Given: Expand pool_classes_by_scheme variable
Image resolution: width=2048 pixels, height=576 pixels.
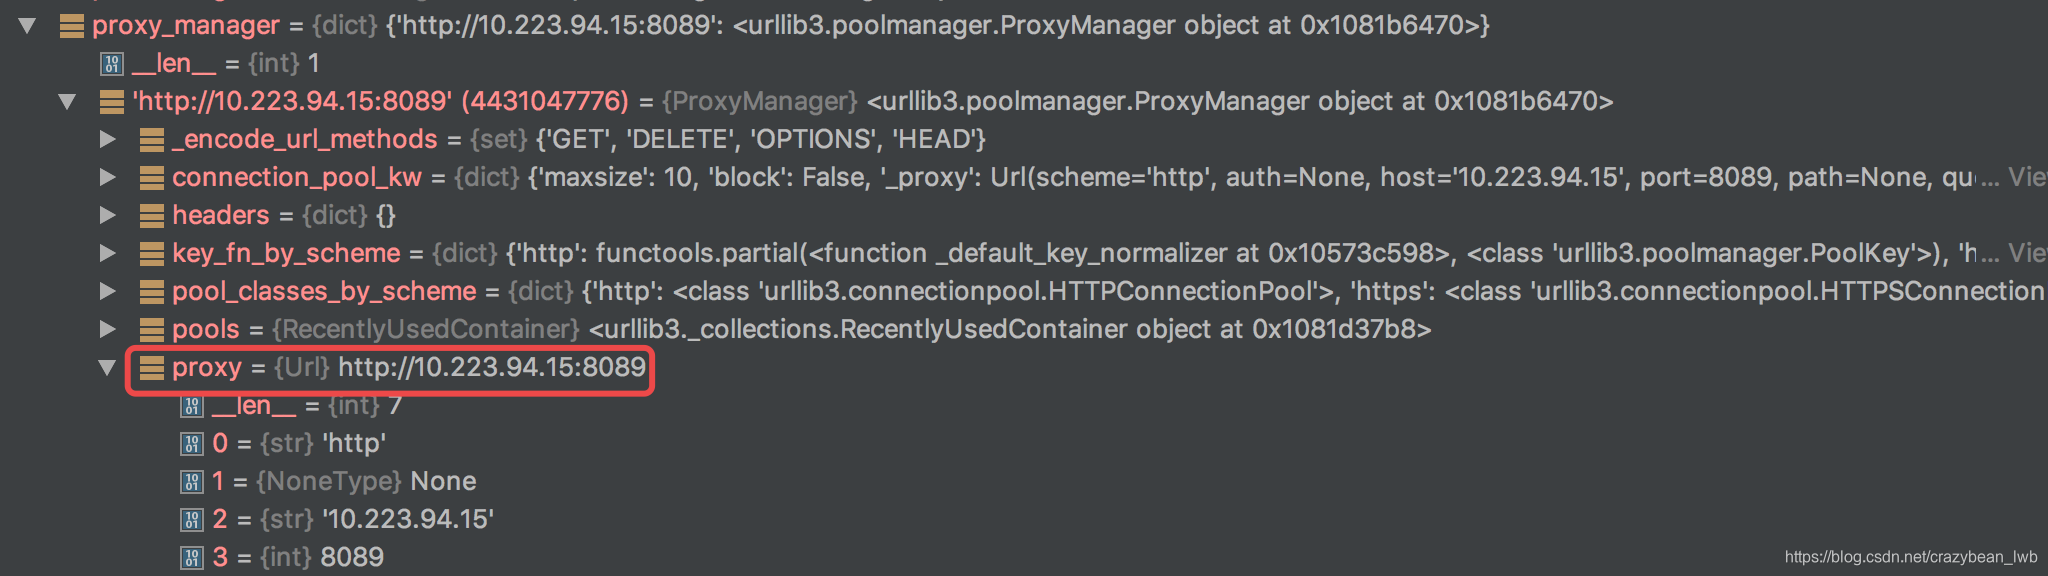Looking at the screenshot, I should coord(108,291).
